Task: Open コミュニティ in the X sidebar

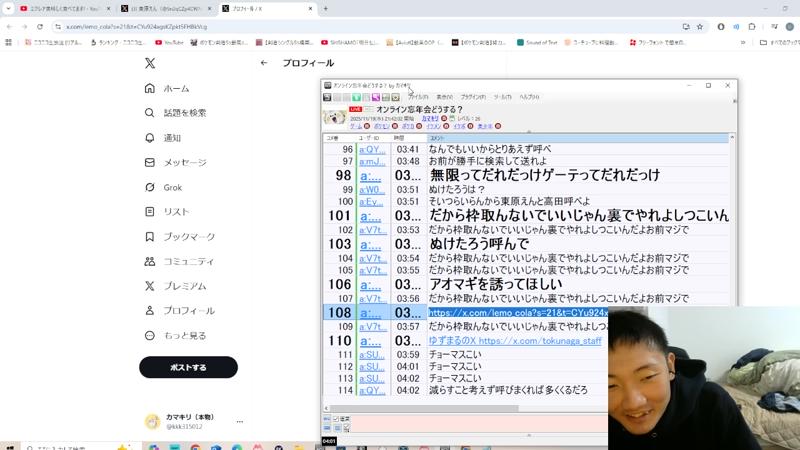Action: tap(179, 261)
